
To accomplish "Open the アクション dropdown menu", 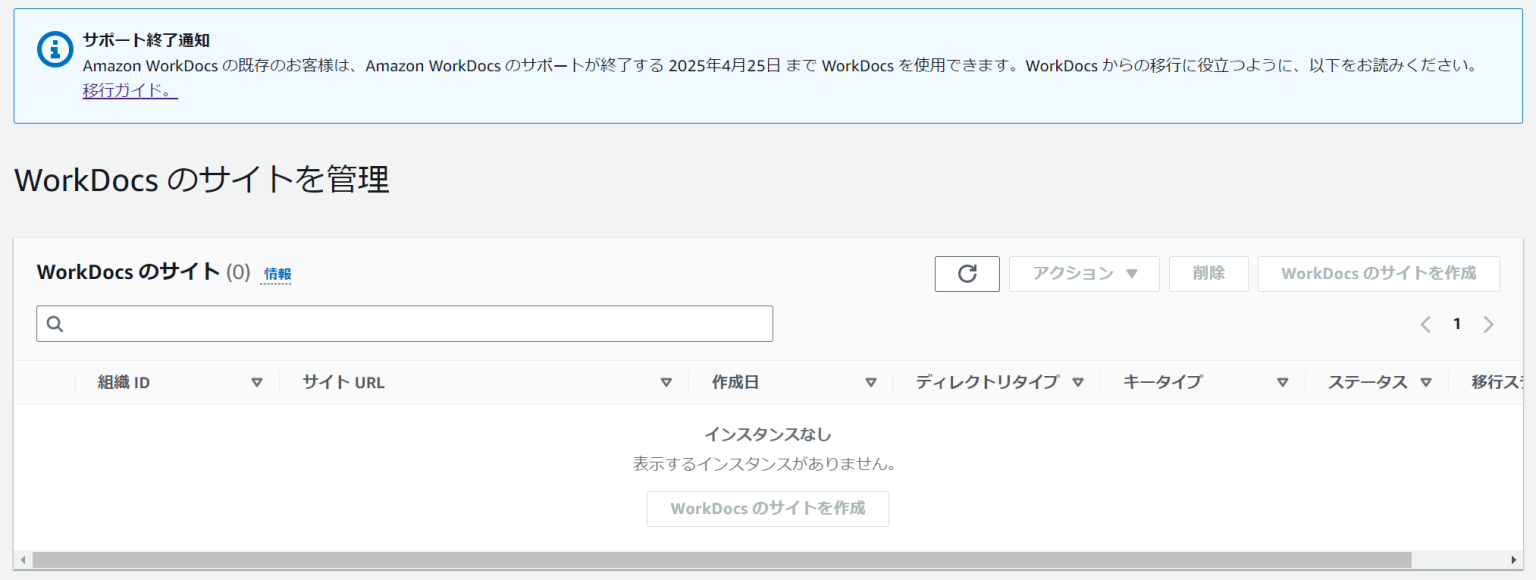I will [x=1084, y=274].
